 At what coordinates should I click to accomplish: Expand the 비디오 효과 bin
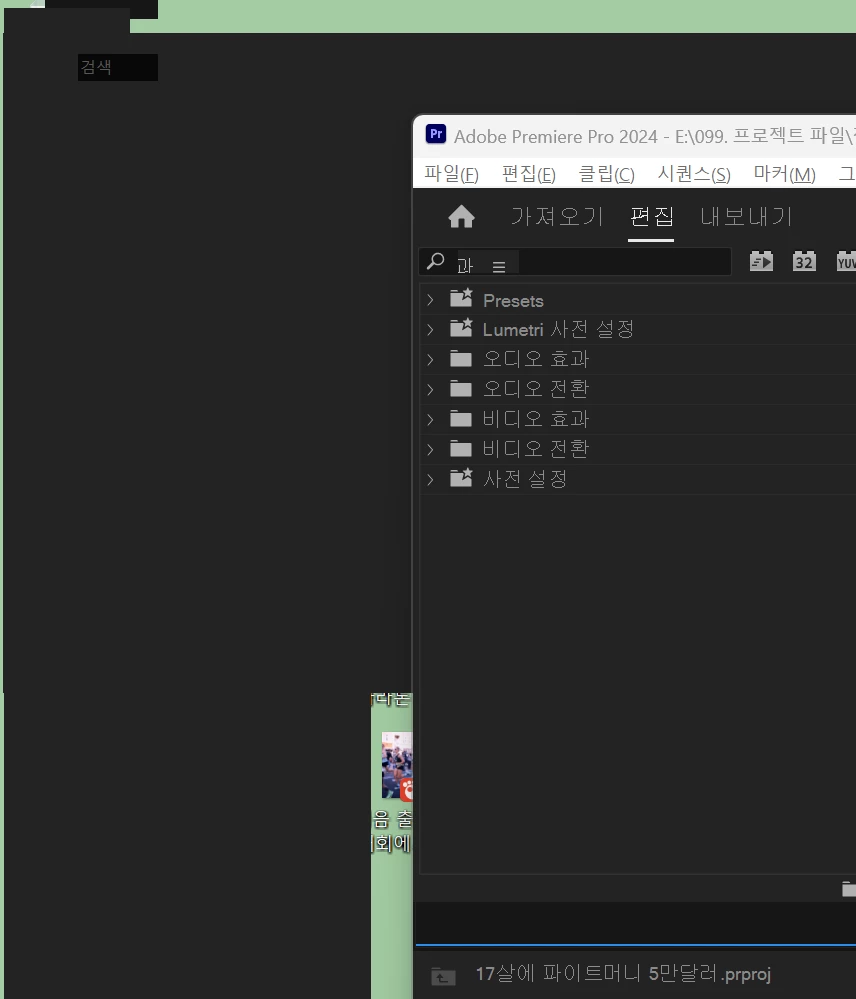tap(431, 419)
